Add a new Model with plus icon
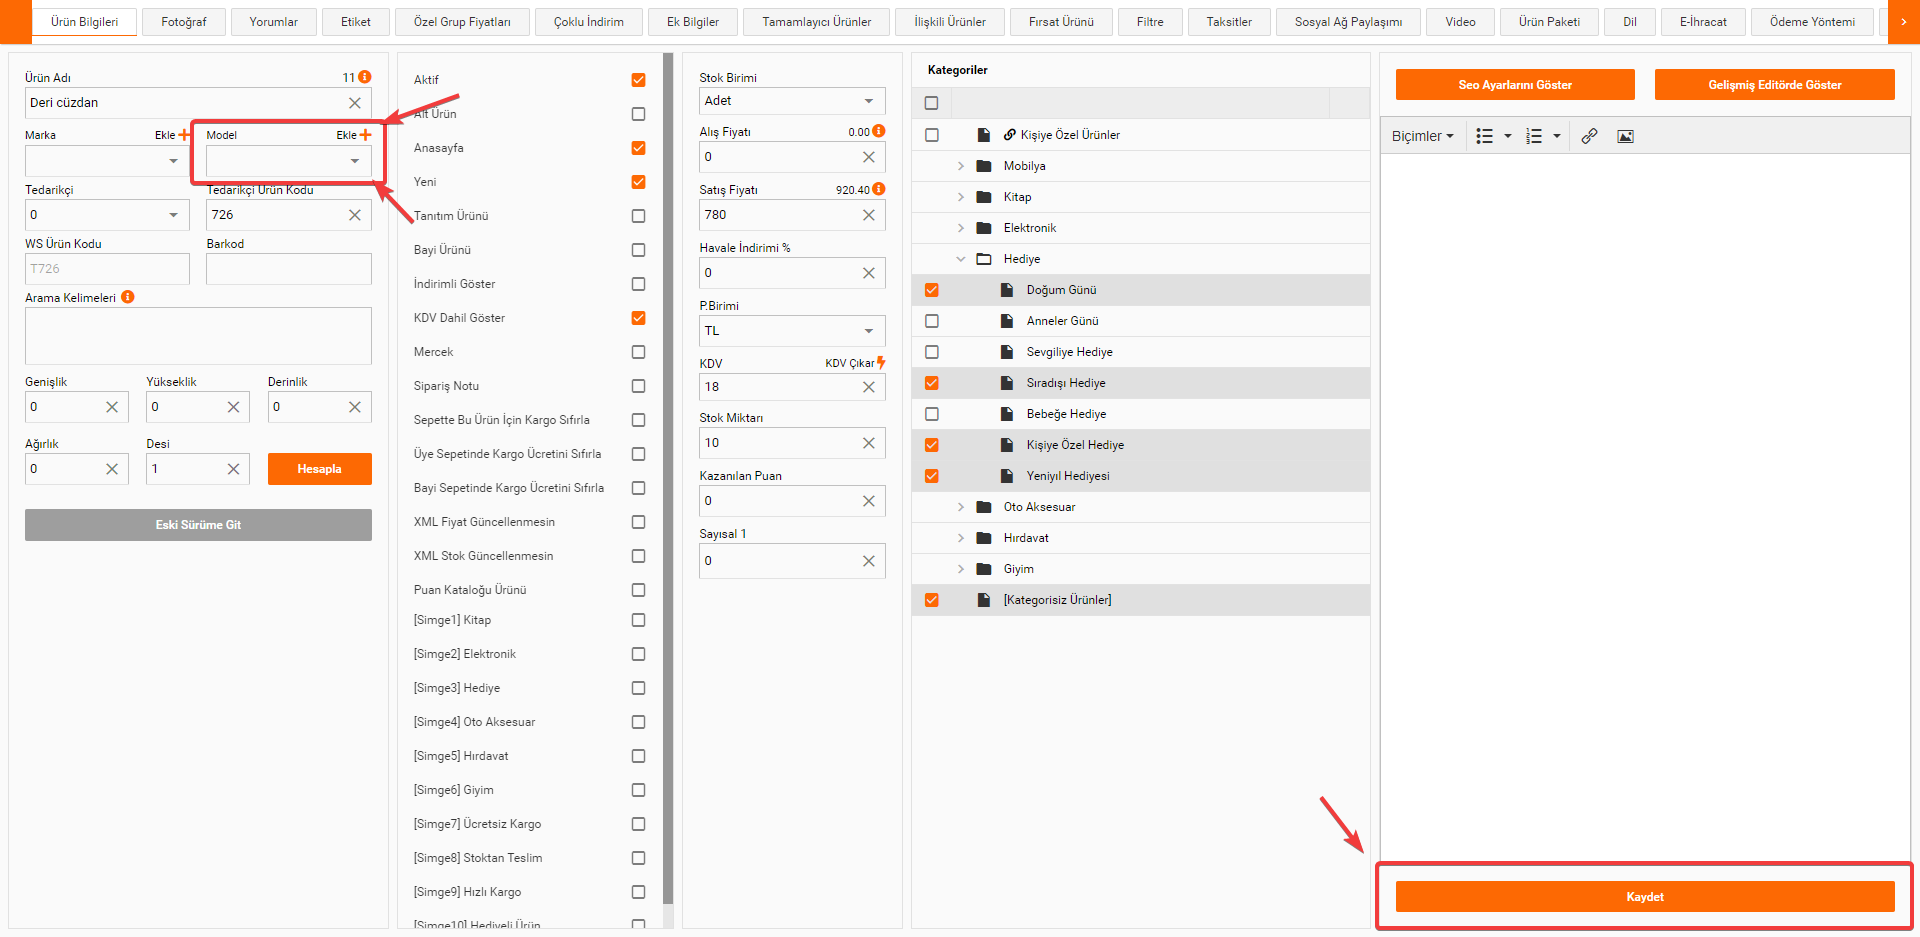This screenshot has width=1920, height=937. click(x=365, y=135)
